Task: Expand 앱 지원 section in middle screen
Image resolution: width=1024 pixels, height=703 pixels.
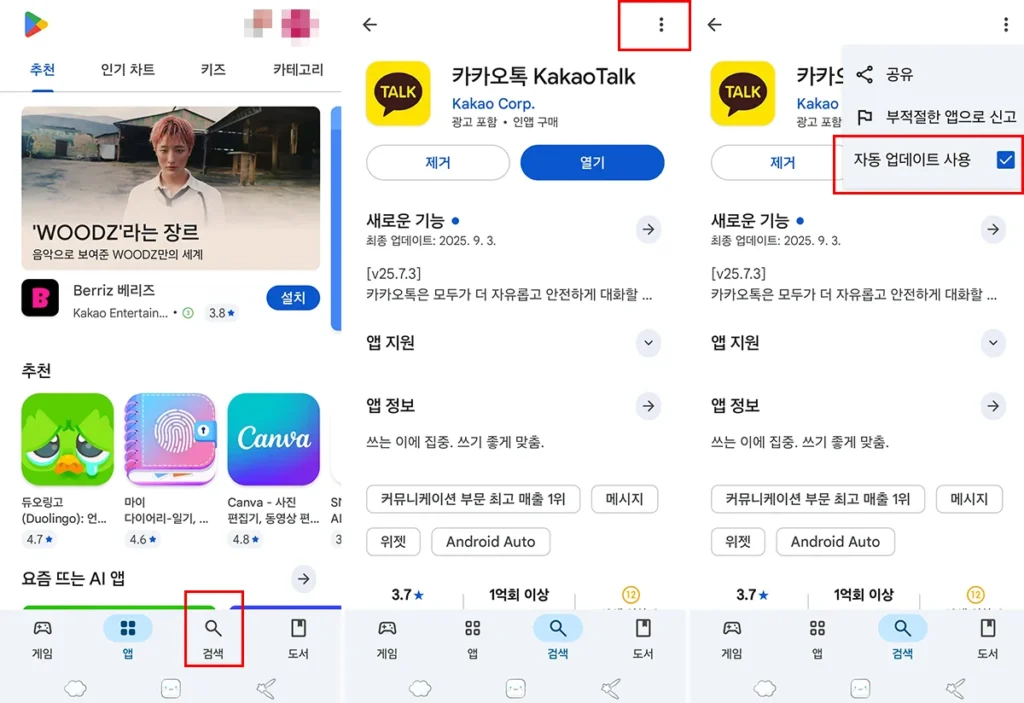Action: click(x=648, y=343)
